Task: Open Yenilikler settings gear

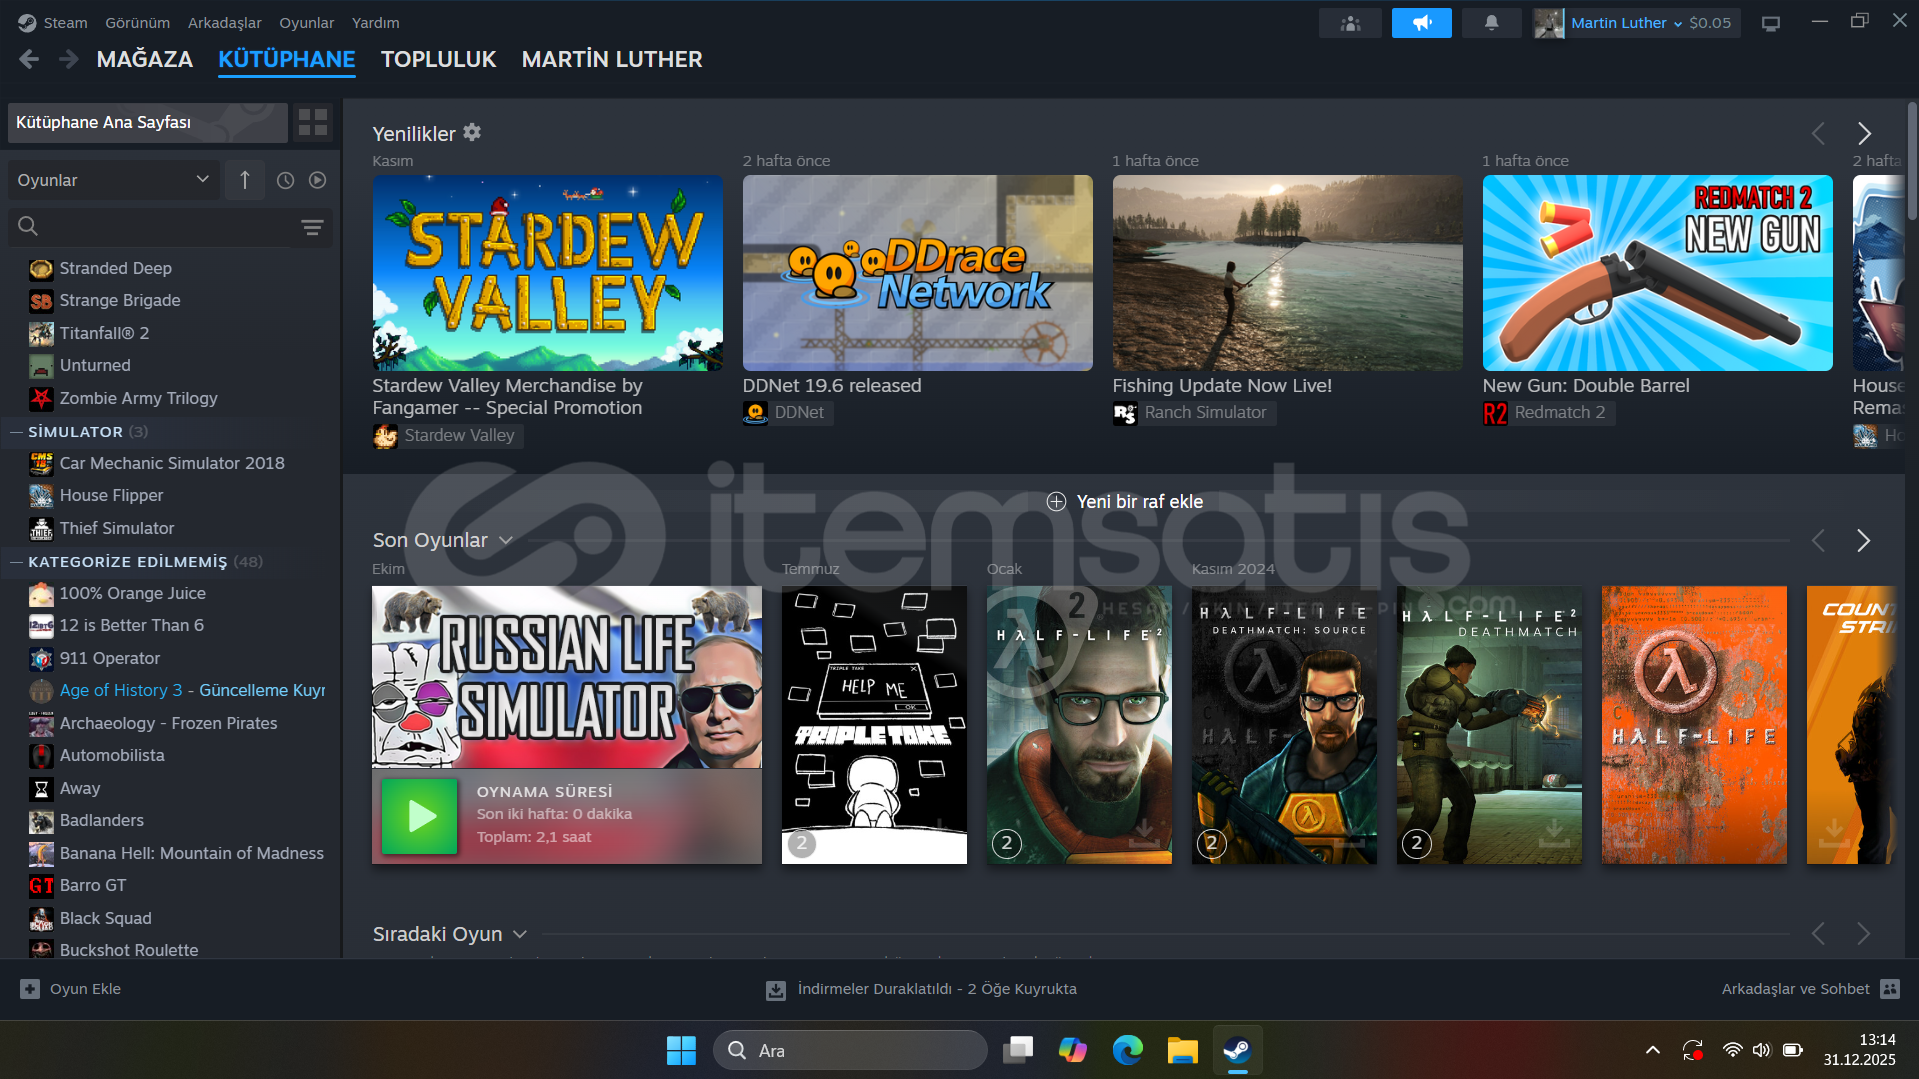Action: (472, 133)
